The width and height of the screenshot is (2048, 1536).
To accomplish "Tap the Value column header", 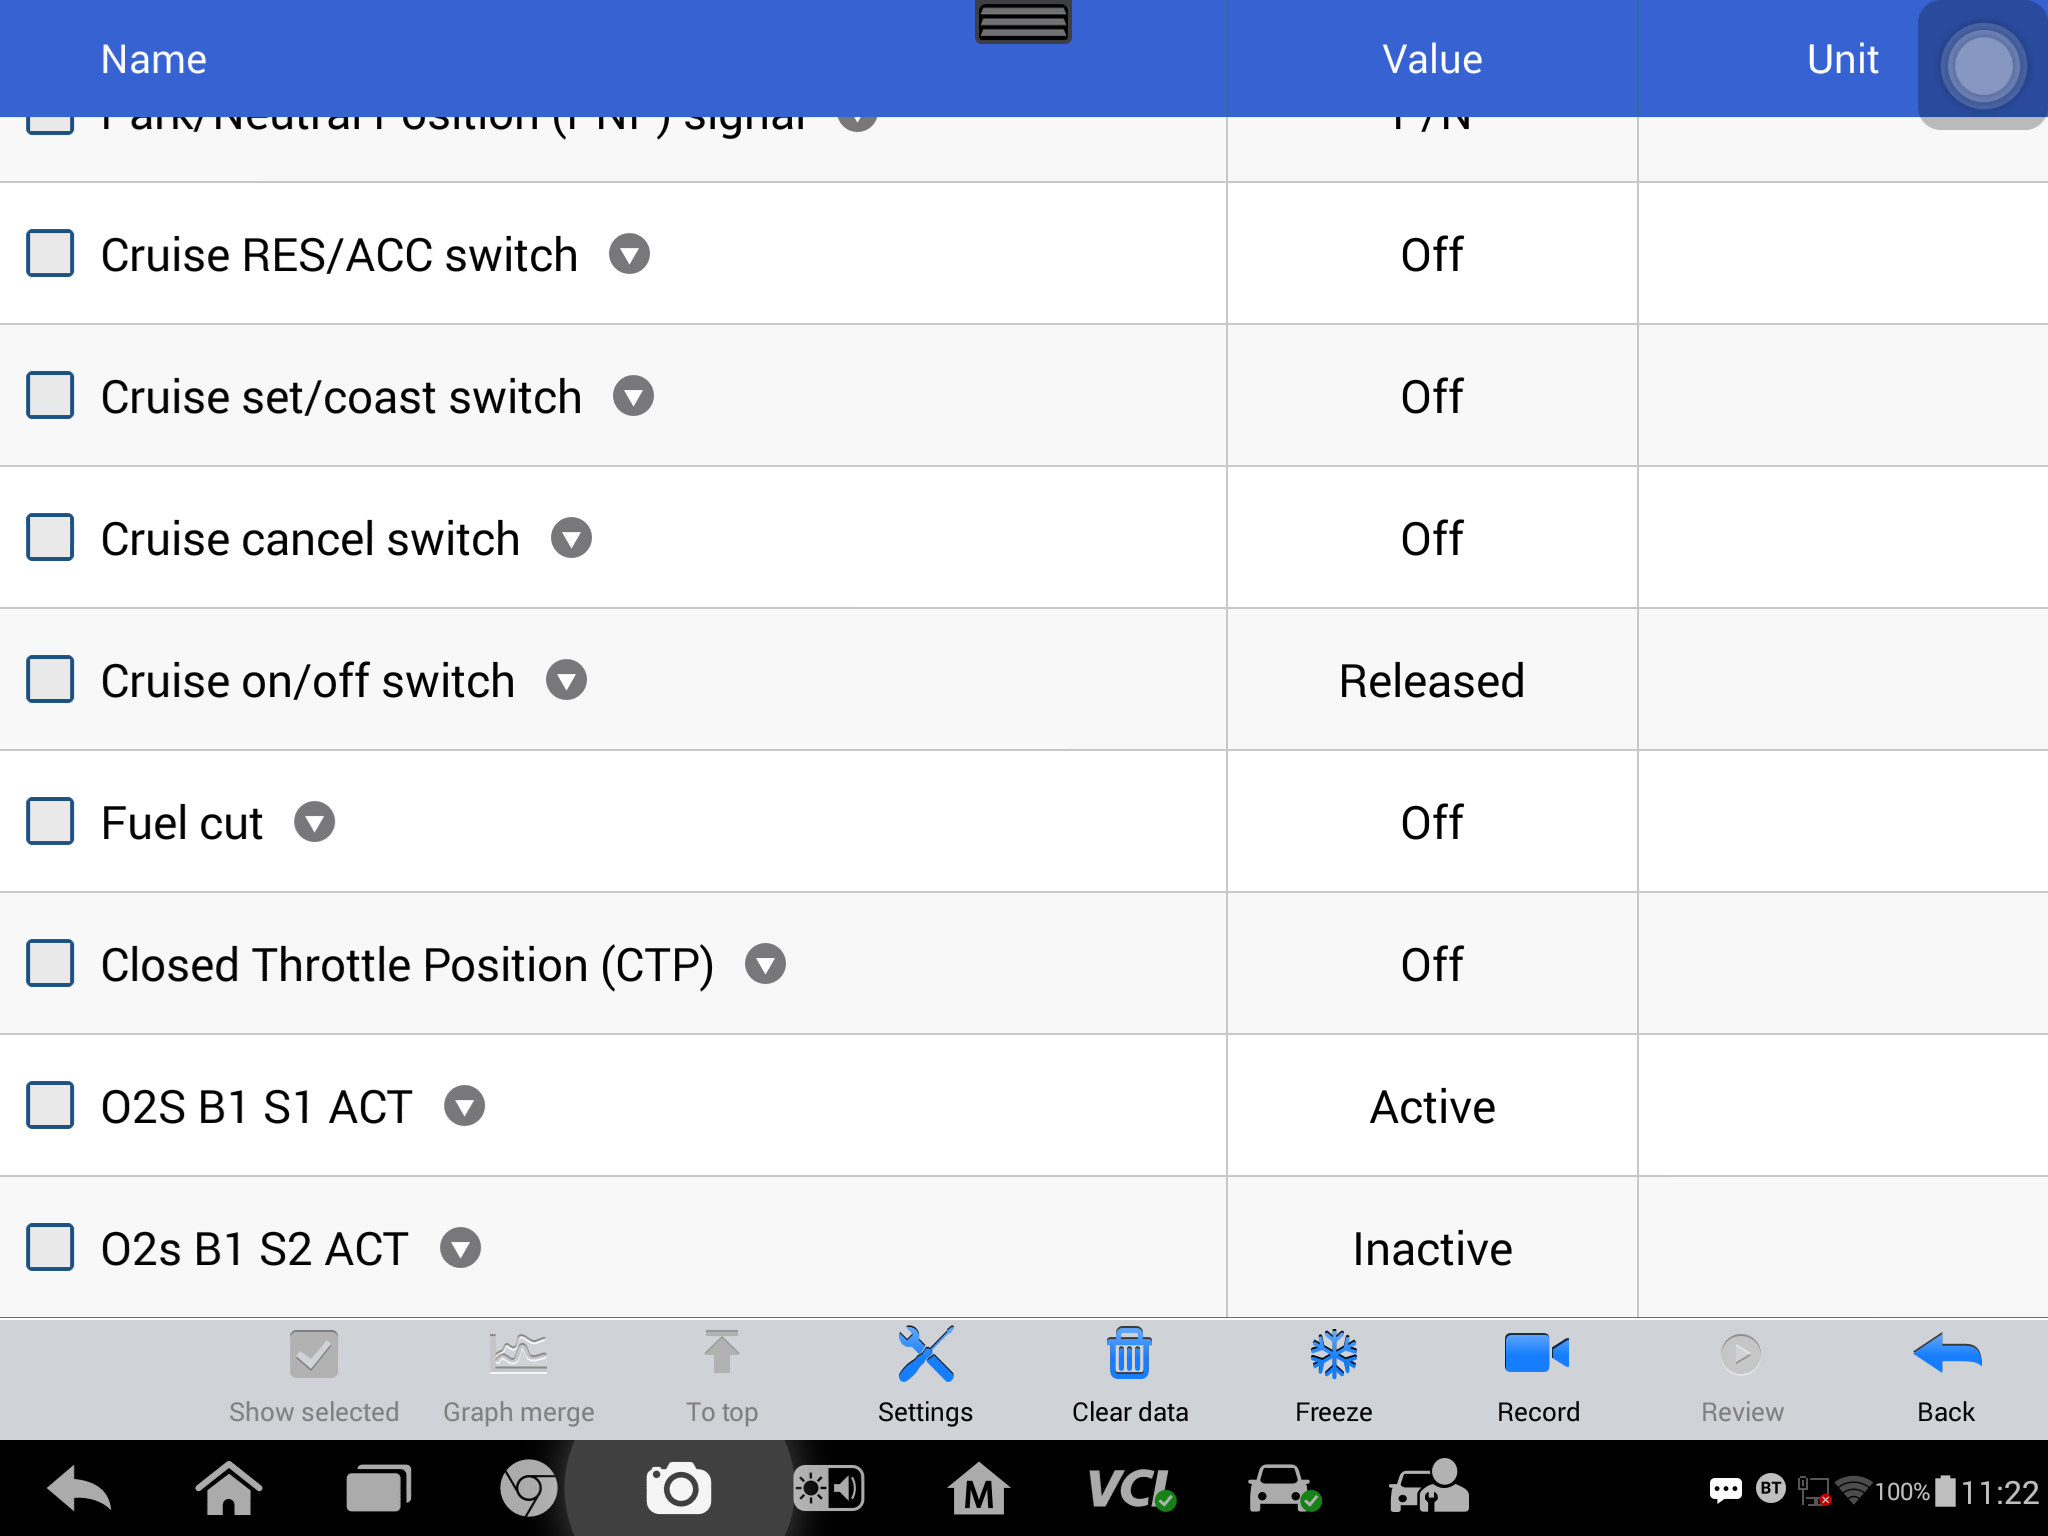I will tap(1432, 59).
